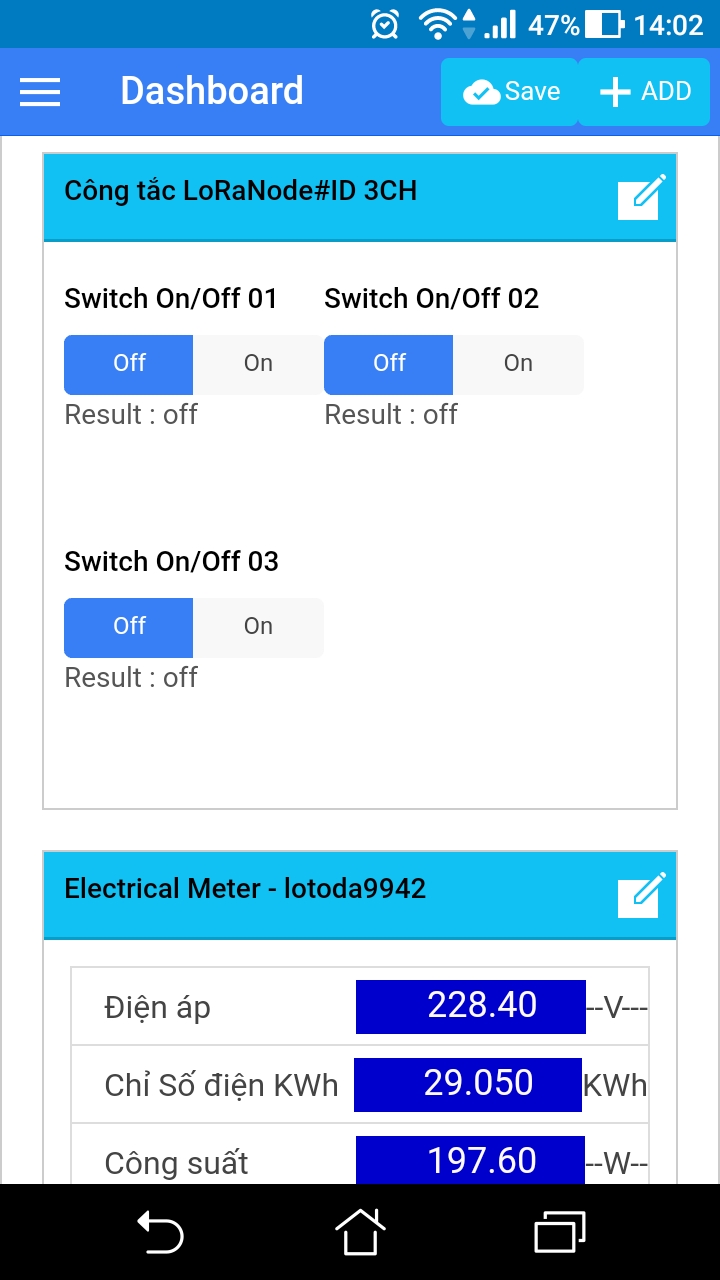Viewport: 720px width, 1280px height.
Task: Select the Chỉ Số điện KWh value 29.050
Action: click(468, 1084)
